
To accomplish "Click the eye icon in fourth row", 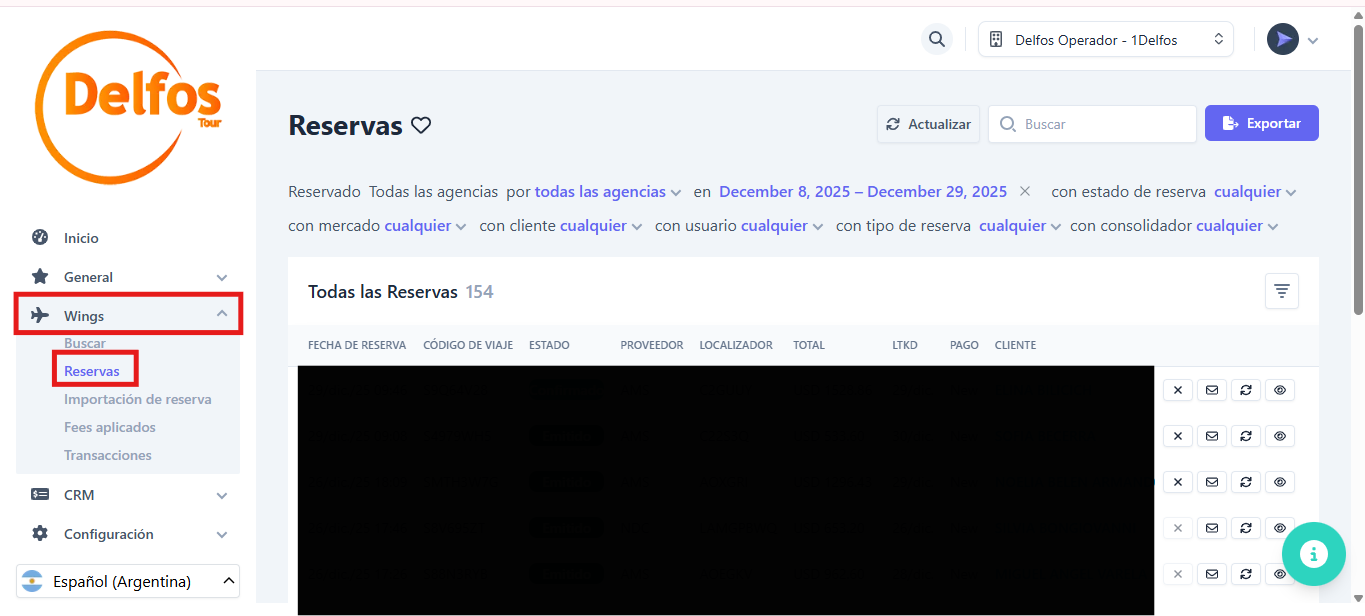I will click(1279, 528).
